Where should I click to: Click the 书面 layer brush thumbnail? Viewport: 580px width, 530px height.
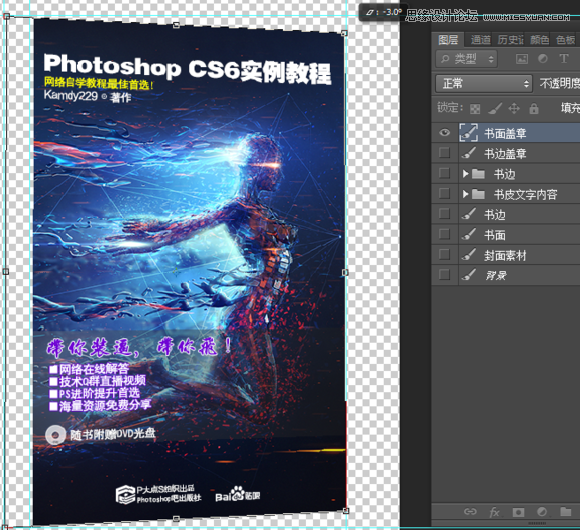469,234
